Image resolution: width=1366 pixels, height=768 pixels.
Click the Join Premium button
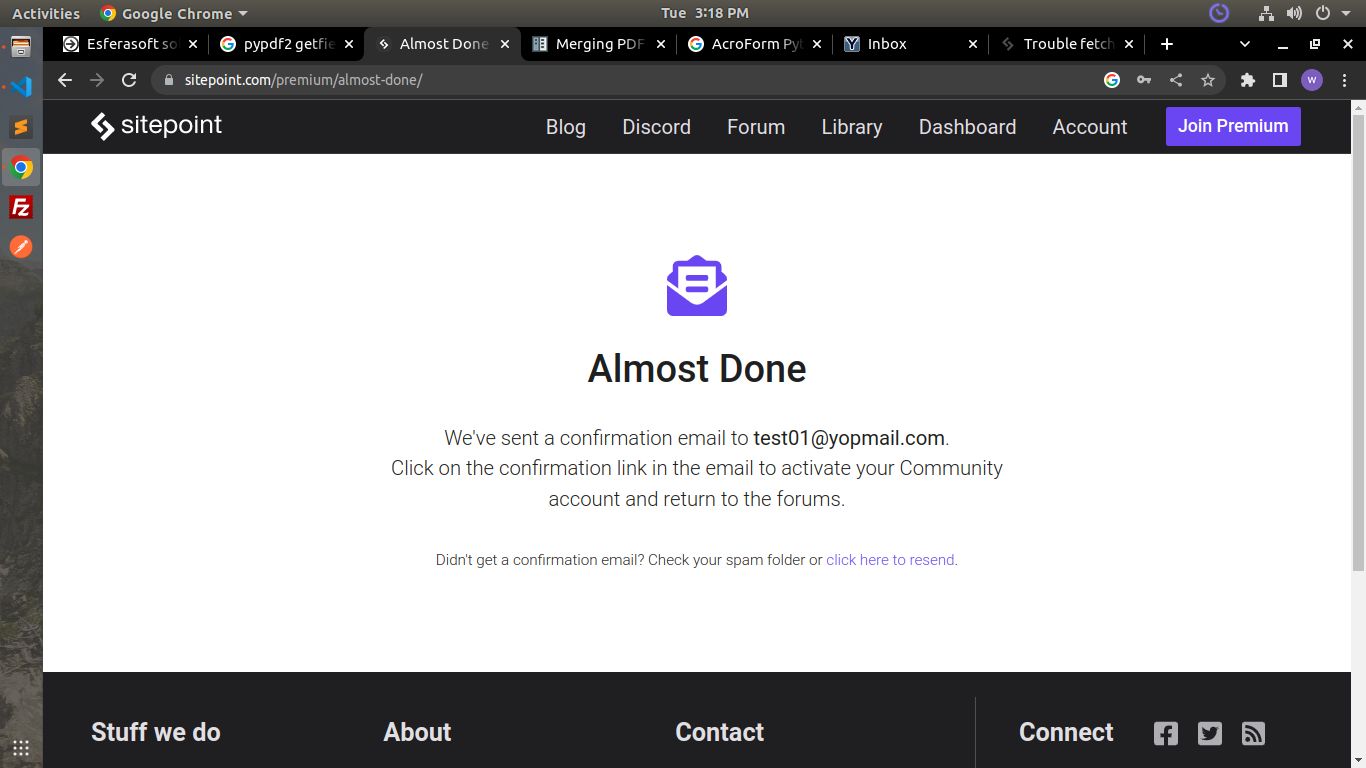pos(1232,126)
